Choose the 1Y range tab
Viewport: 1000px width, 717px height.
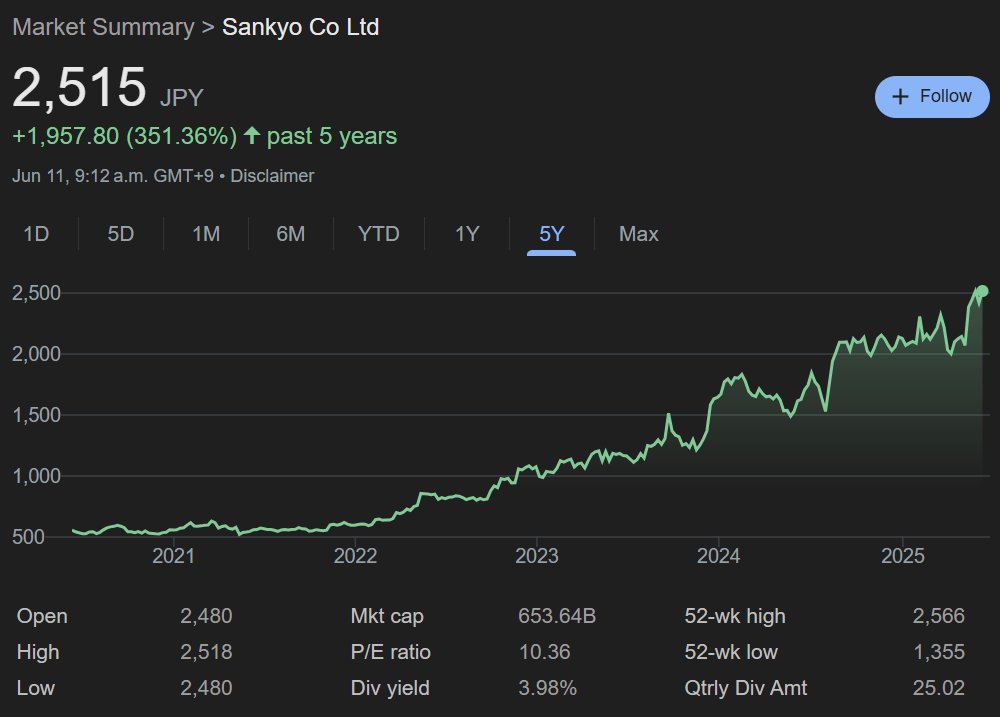(467, 234)
